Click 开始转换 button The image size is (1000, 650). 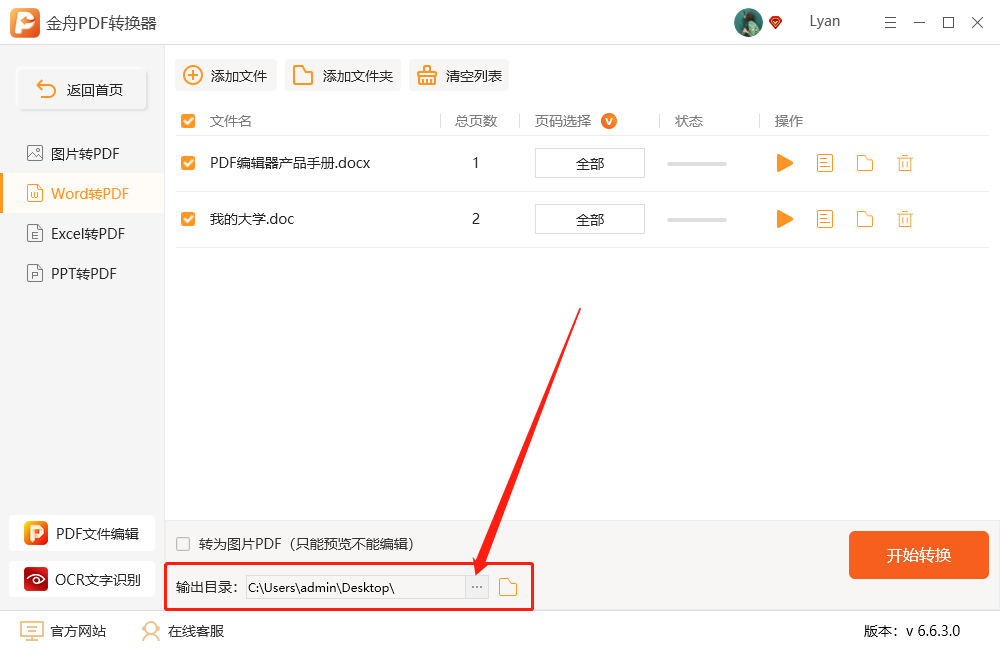click(x=918, y=555)
